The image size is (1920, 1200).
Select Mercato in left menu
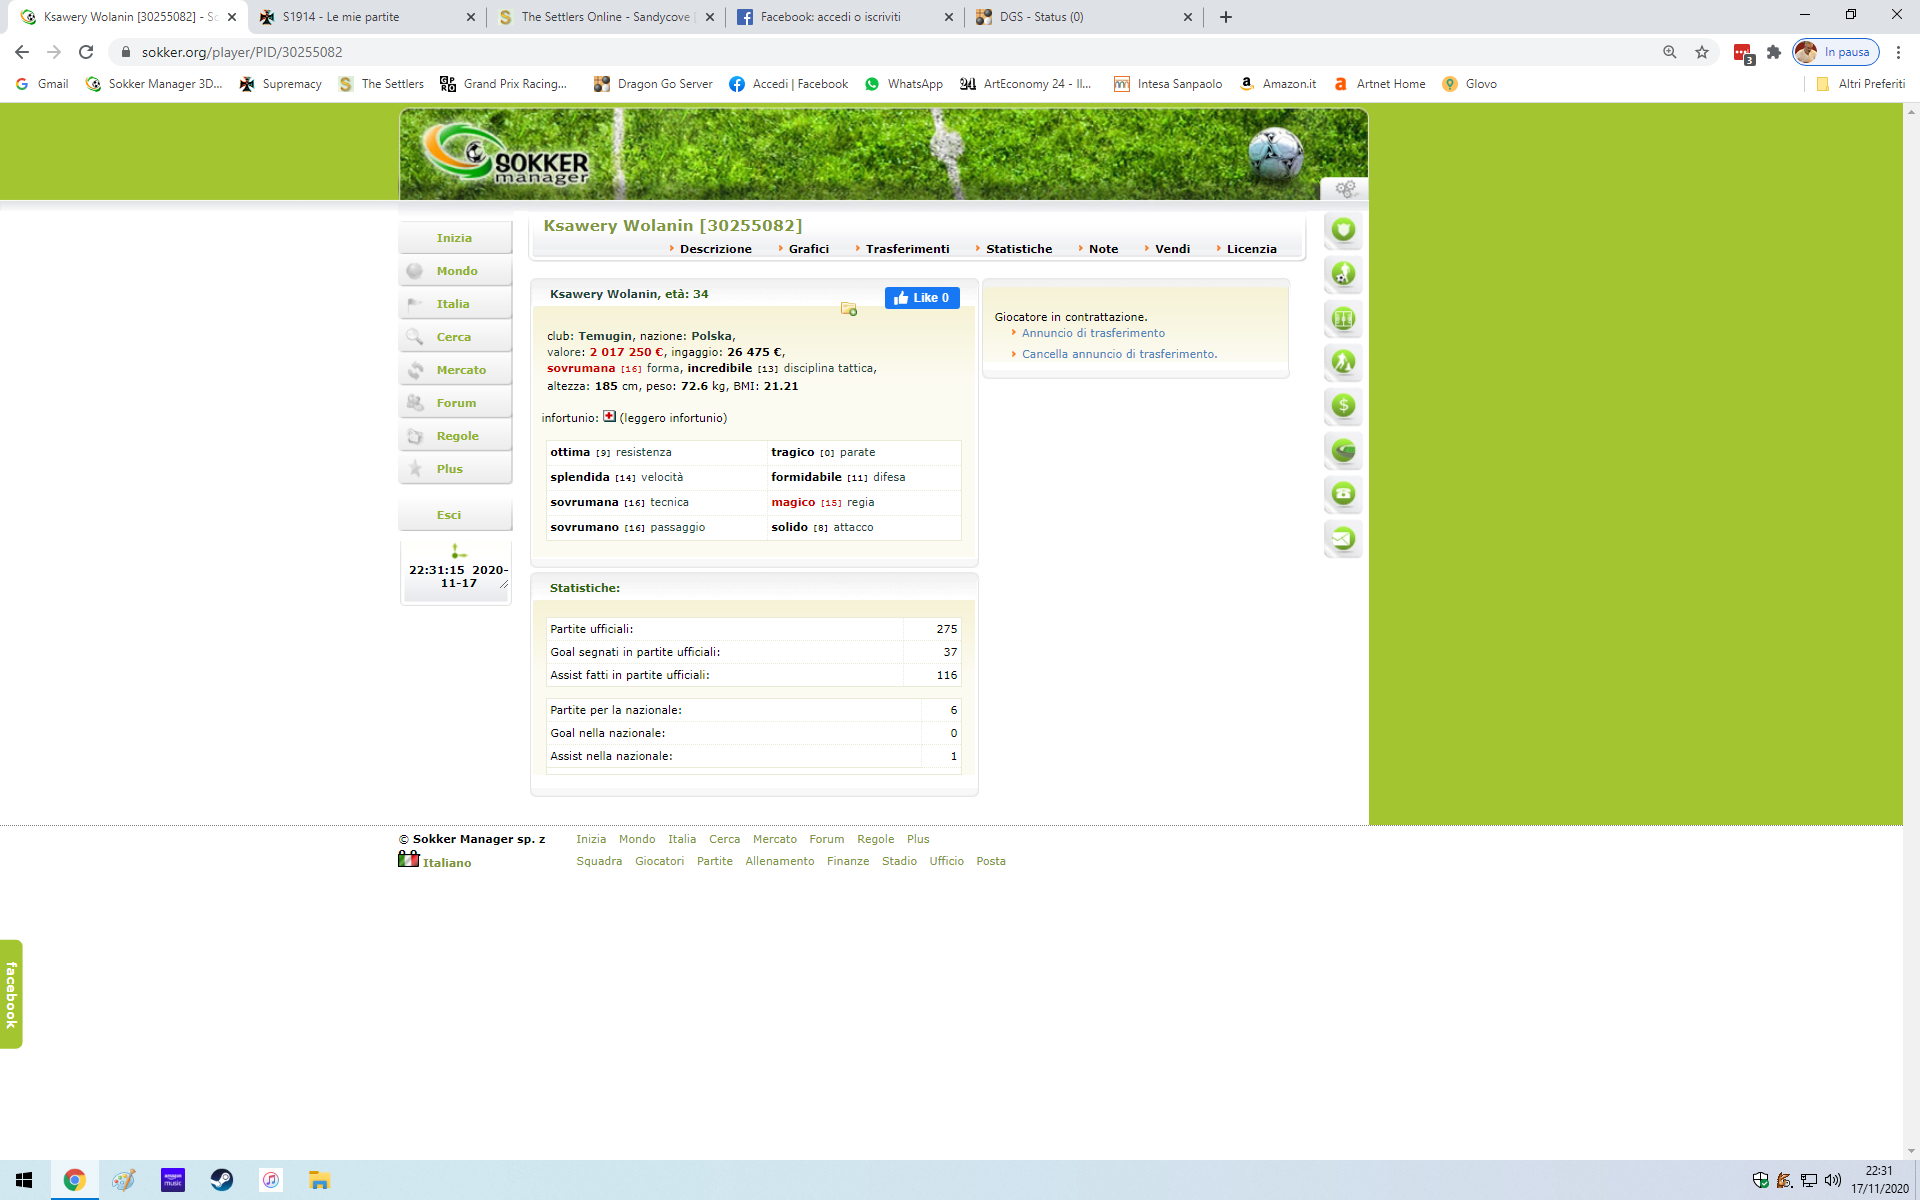pos(460,370)
